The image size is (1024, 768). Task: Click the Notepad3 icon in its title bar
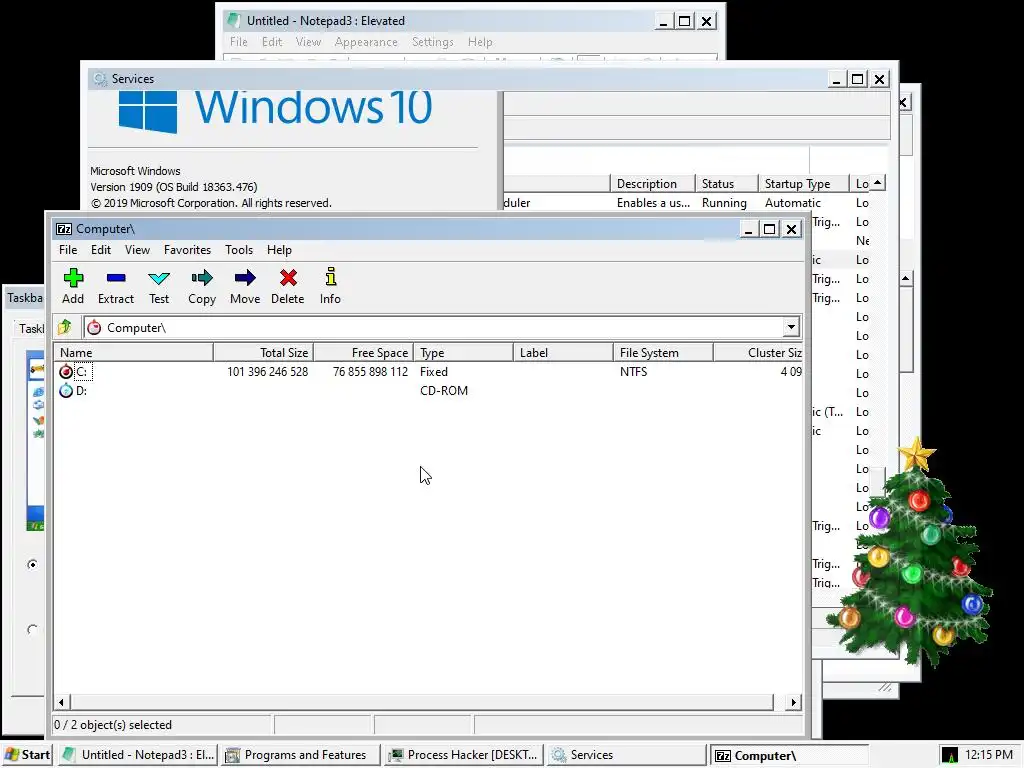tap(233, 20)
